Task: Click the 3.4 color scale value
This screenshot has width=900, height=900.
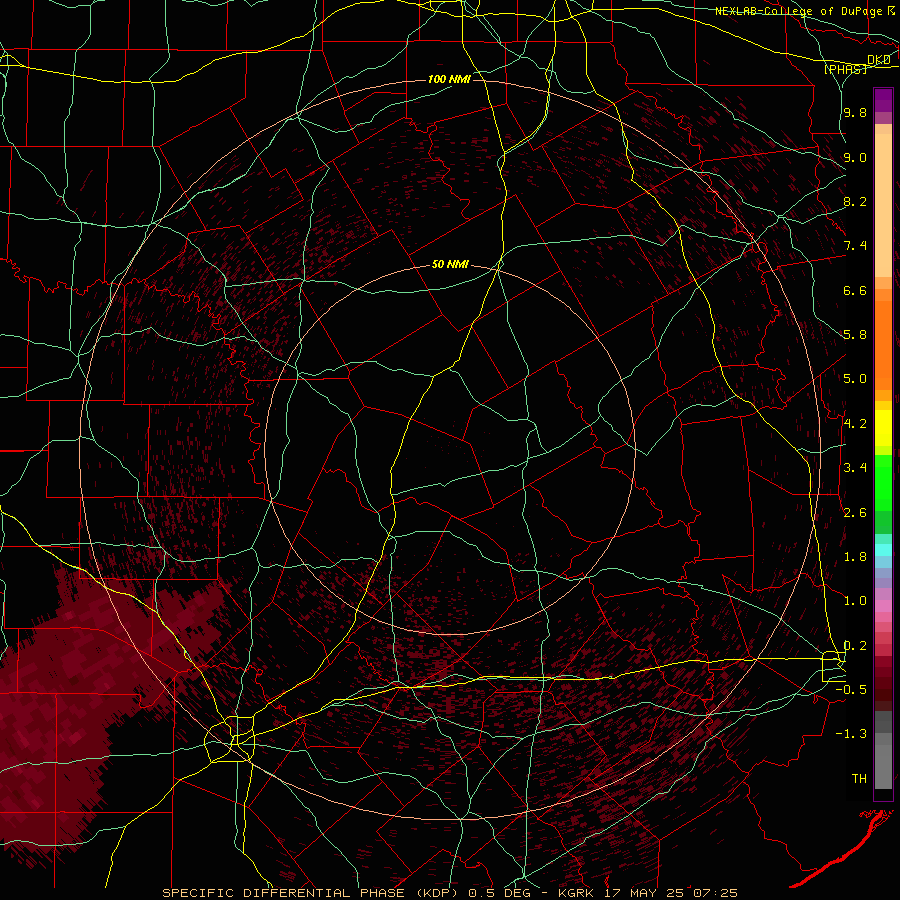Action: tap(855, 468)
